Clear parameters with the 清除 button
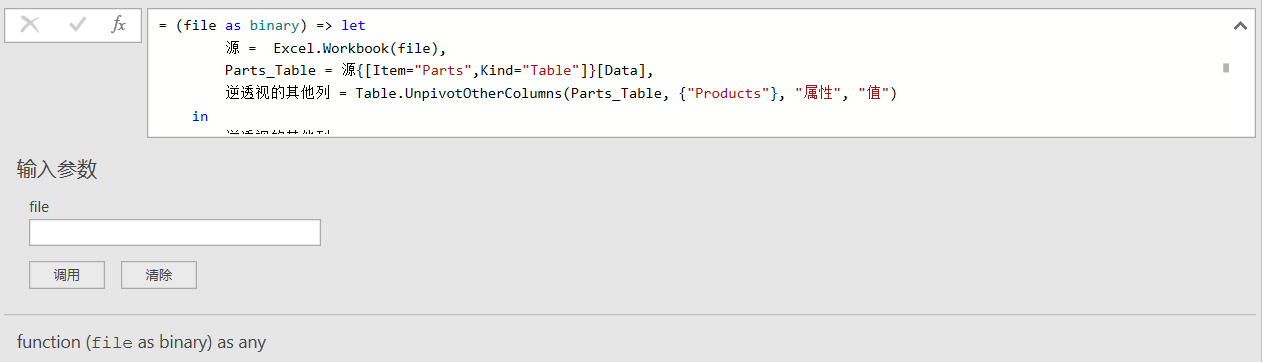Screen dimensions: 1262x362 159,275
